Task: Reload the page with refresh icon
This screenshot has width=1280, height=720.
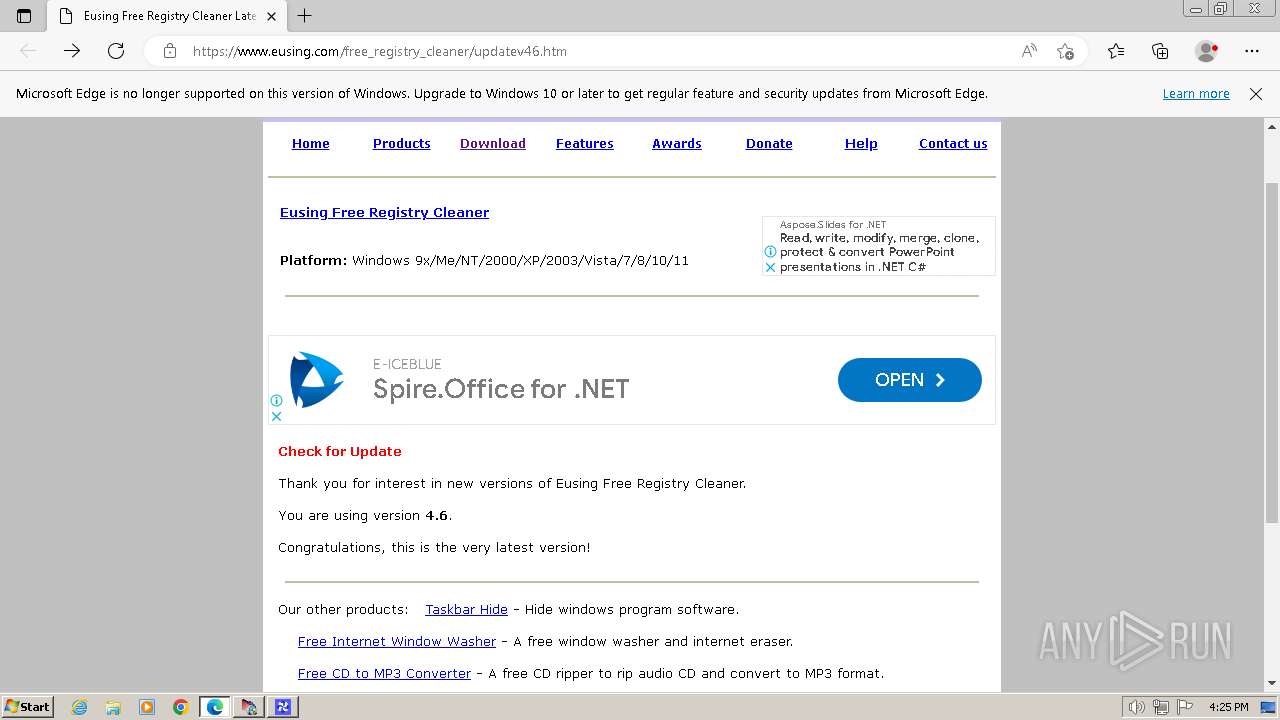Action: click(x=116, y=51)
